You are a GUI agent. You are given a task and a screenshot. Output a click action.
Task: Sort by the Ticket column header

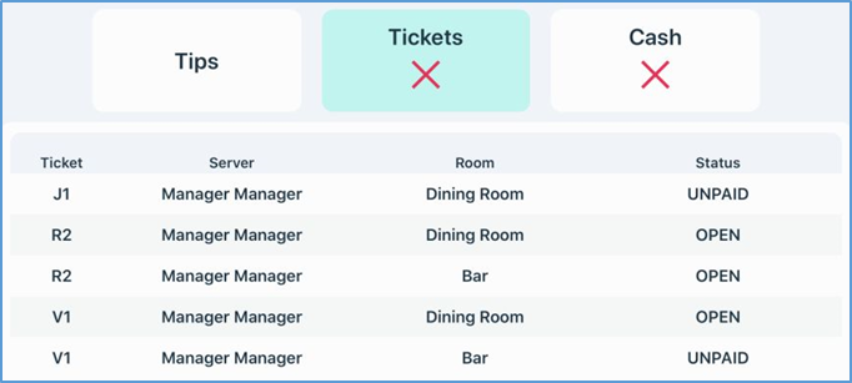(61, 163)
